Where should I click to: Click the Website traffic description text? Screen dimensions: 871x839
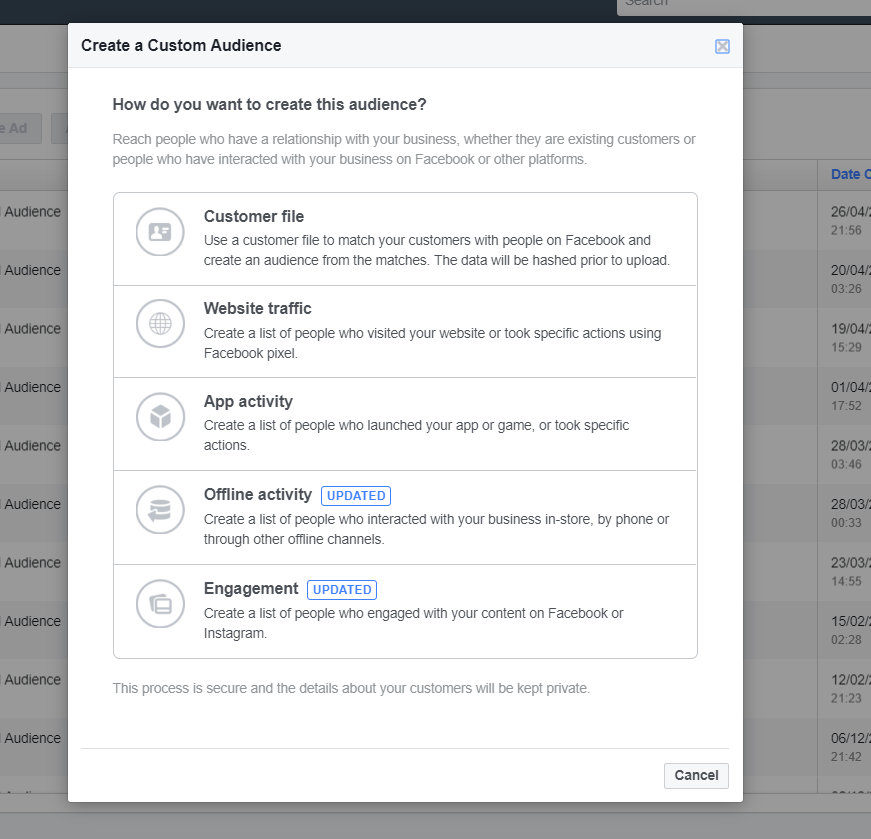[432, 343]
